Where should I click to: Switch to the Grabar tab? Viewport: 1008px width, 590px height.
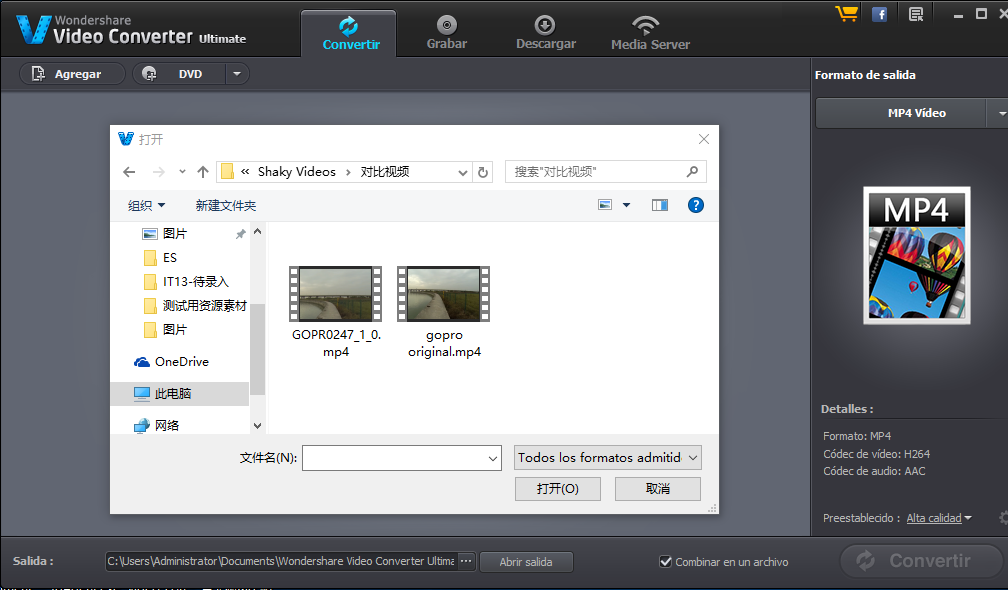(447, 34)
